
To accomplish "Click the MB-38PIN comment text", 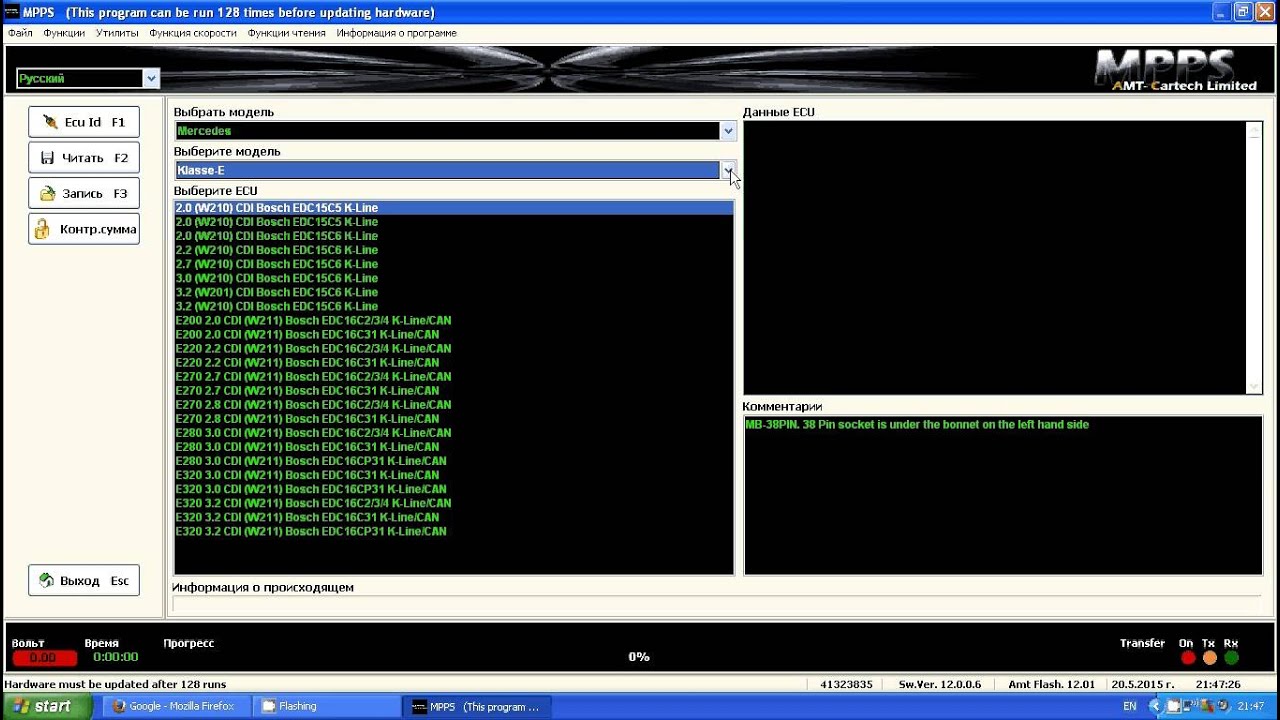I will click(917, 425).
